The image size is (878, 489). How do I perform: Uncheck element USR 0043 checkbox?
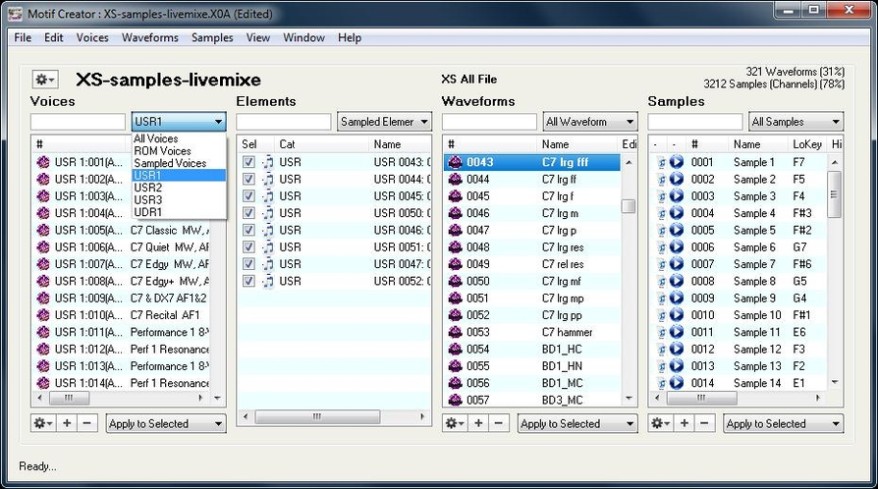tap(249, 162)
